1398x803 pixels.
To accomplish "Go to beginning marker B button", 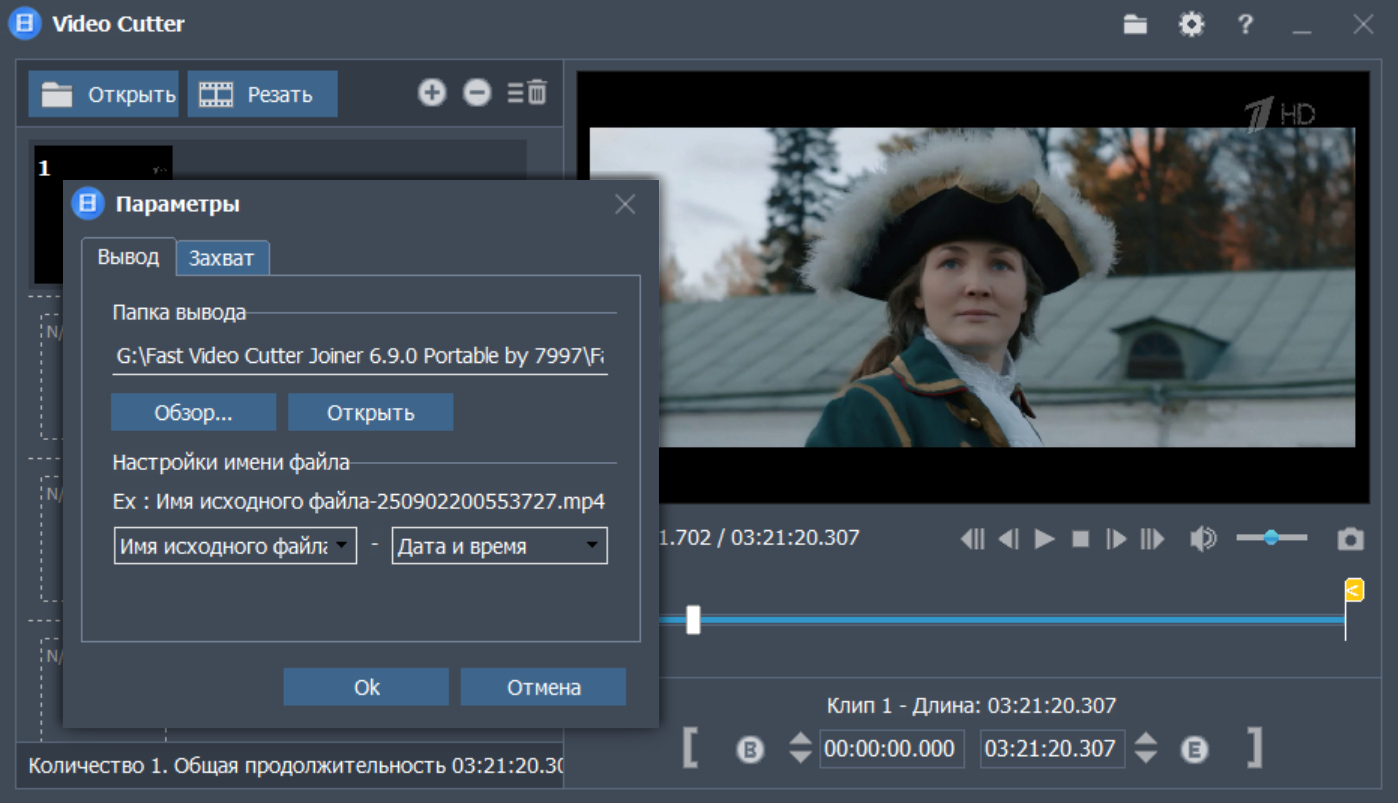I will pos(750,749).
